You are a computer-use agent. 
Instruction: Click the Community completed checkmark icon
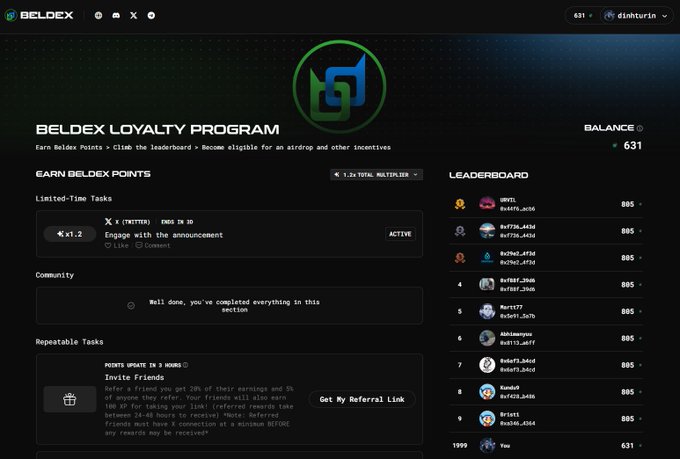(x=131, y=305)
